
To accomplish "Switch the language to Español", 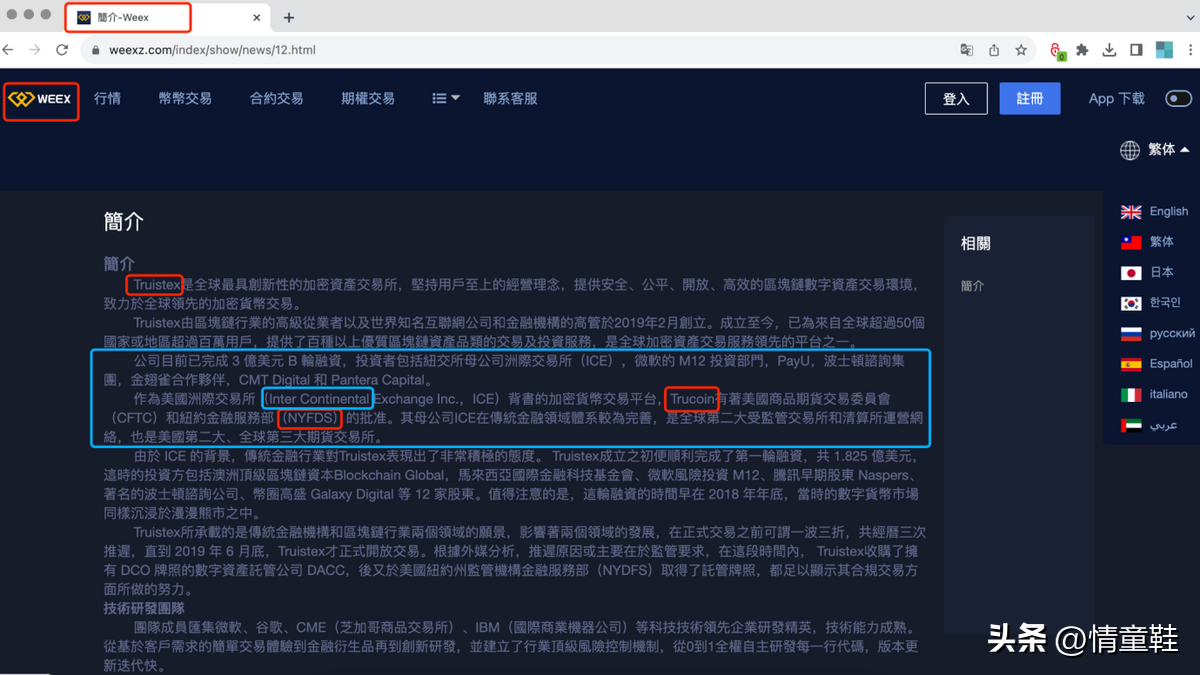I will pos(1171,364).
